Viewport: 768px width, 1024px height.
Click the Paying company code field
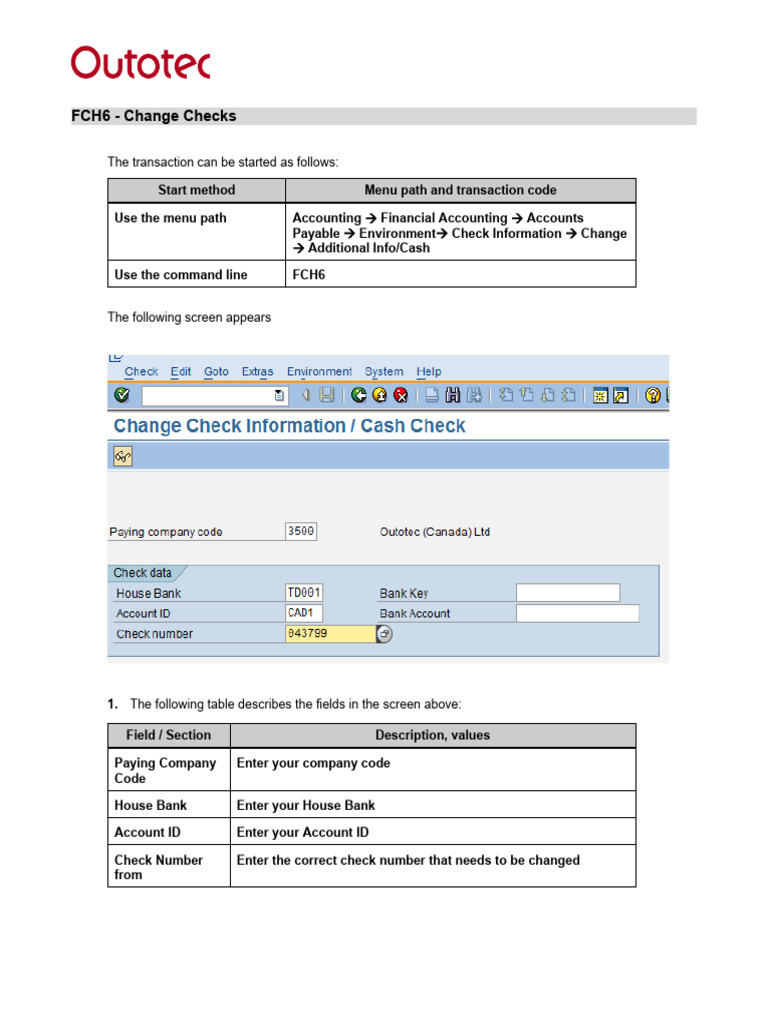click(x=301, y=532)
